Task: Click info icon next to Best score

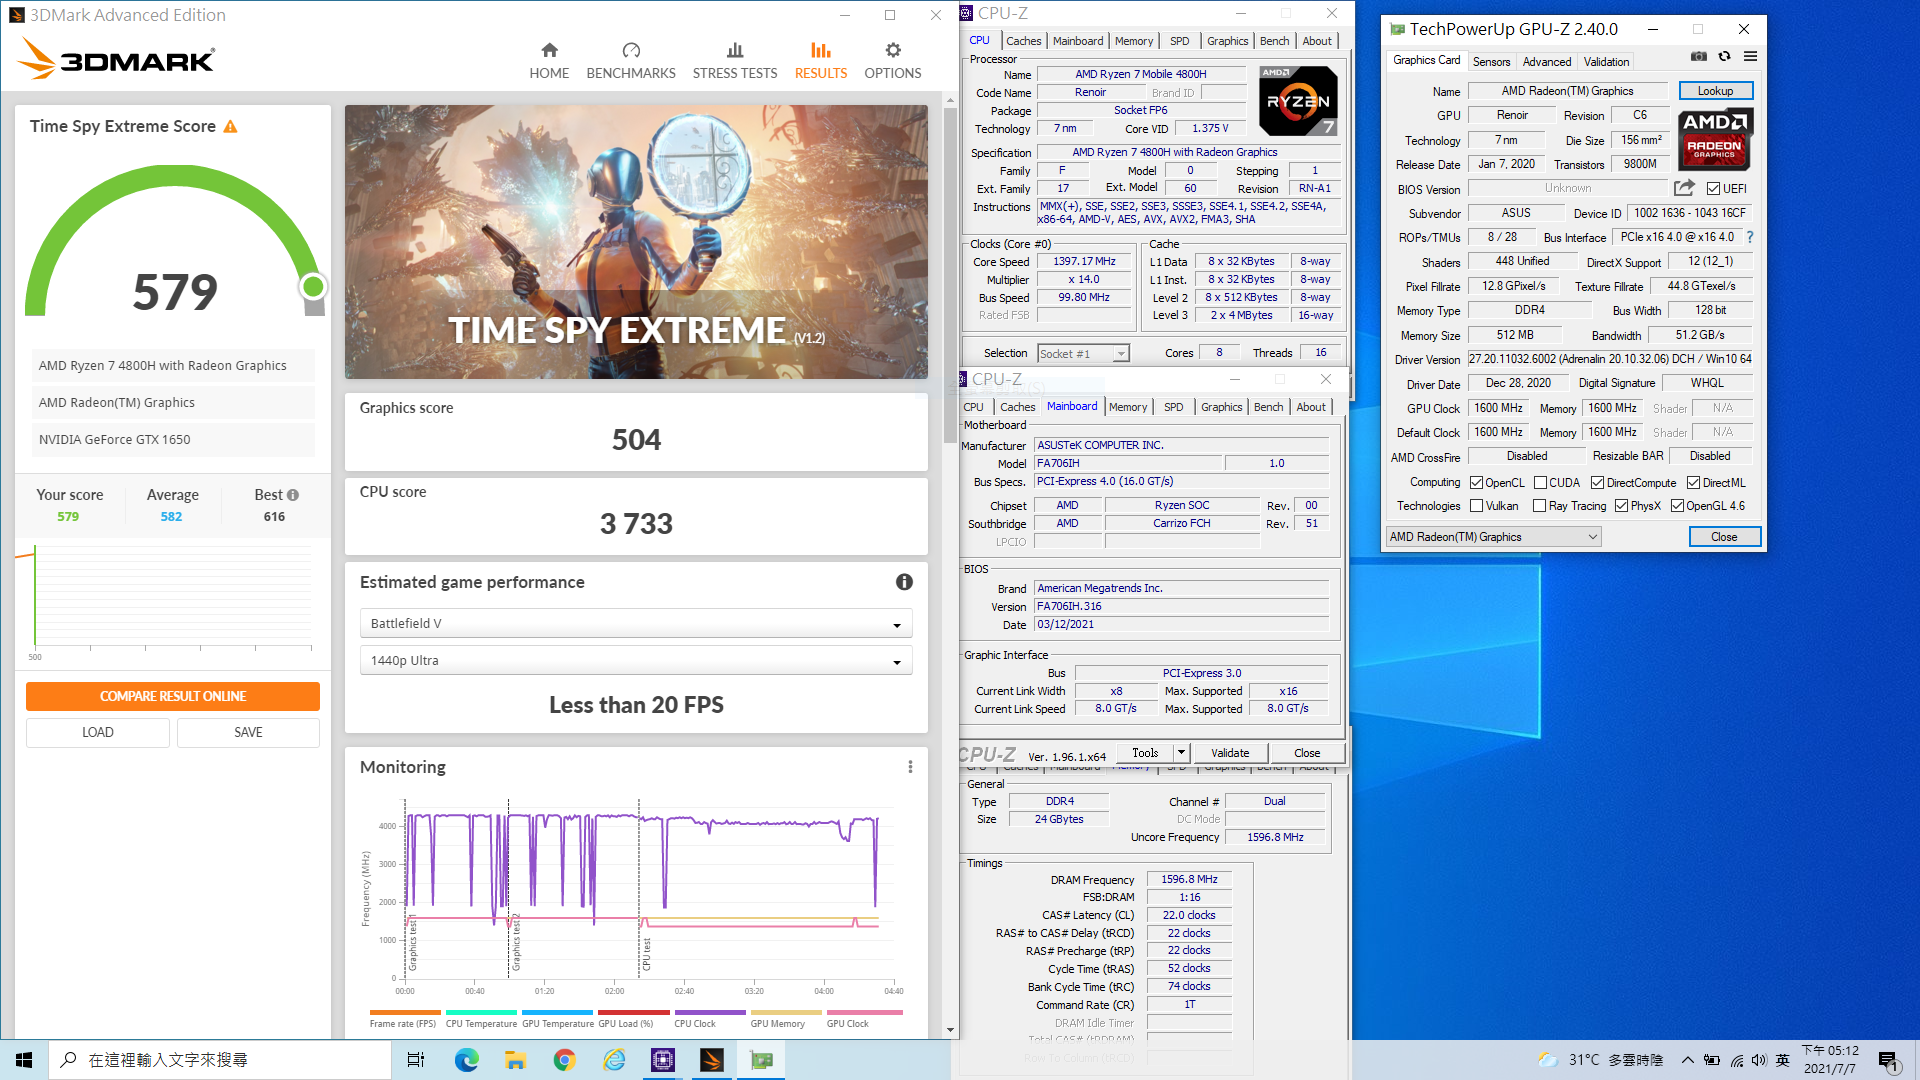Action: [293, 495]
